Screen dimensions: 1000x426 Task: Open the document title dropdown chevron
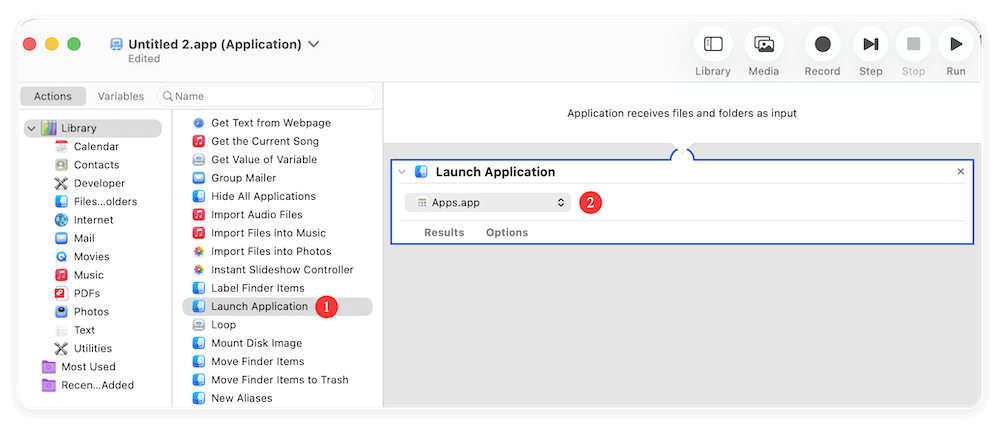(313, 45)
